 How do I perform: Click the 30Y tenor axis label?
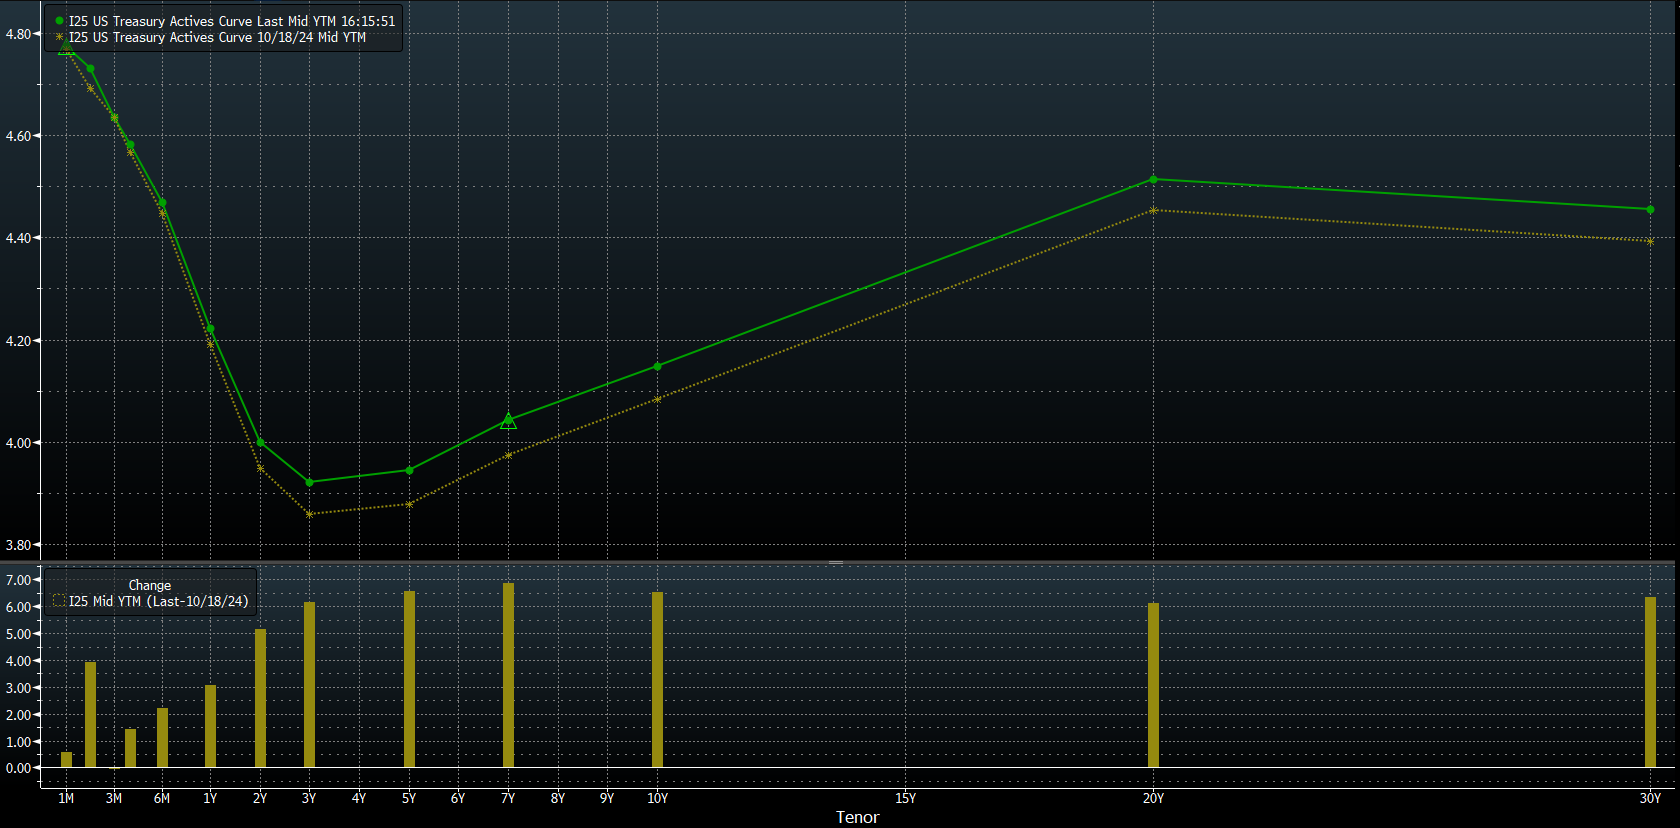pos(1650,798)
